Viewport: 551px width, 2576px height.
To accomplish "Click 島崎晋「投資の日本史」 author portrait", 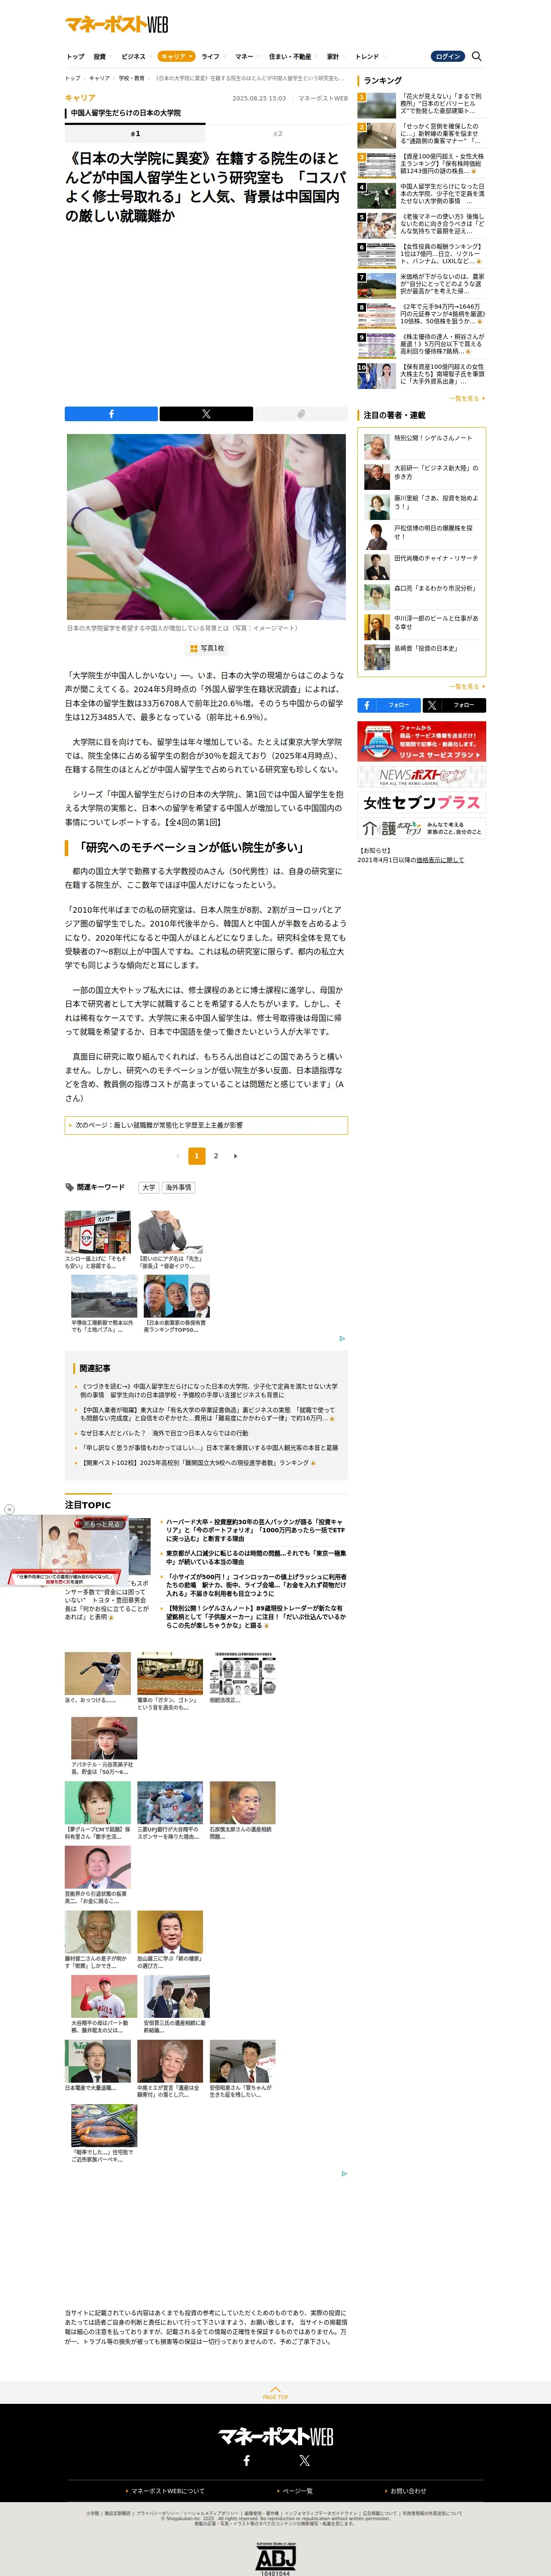I will pyautogui.click(x=377, y=657).
